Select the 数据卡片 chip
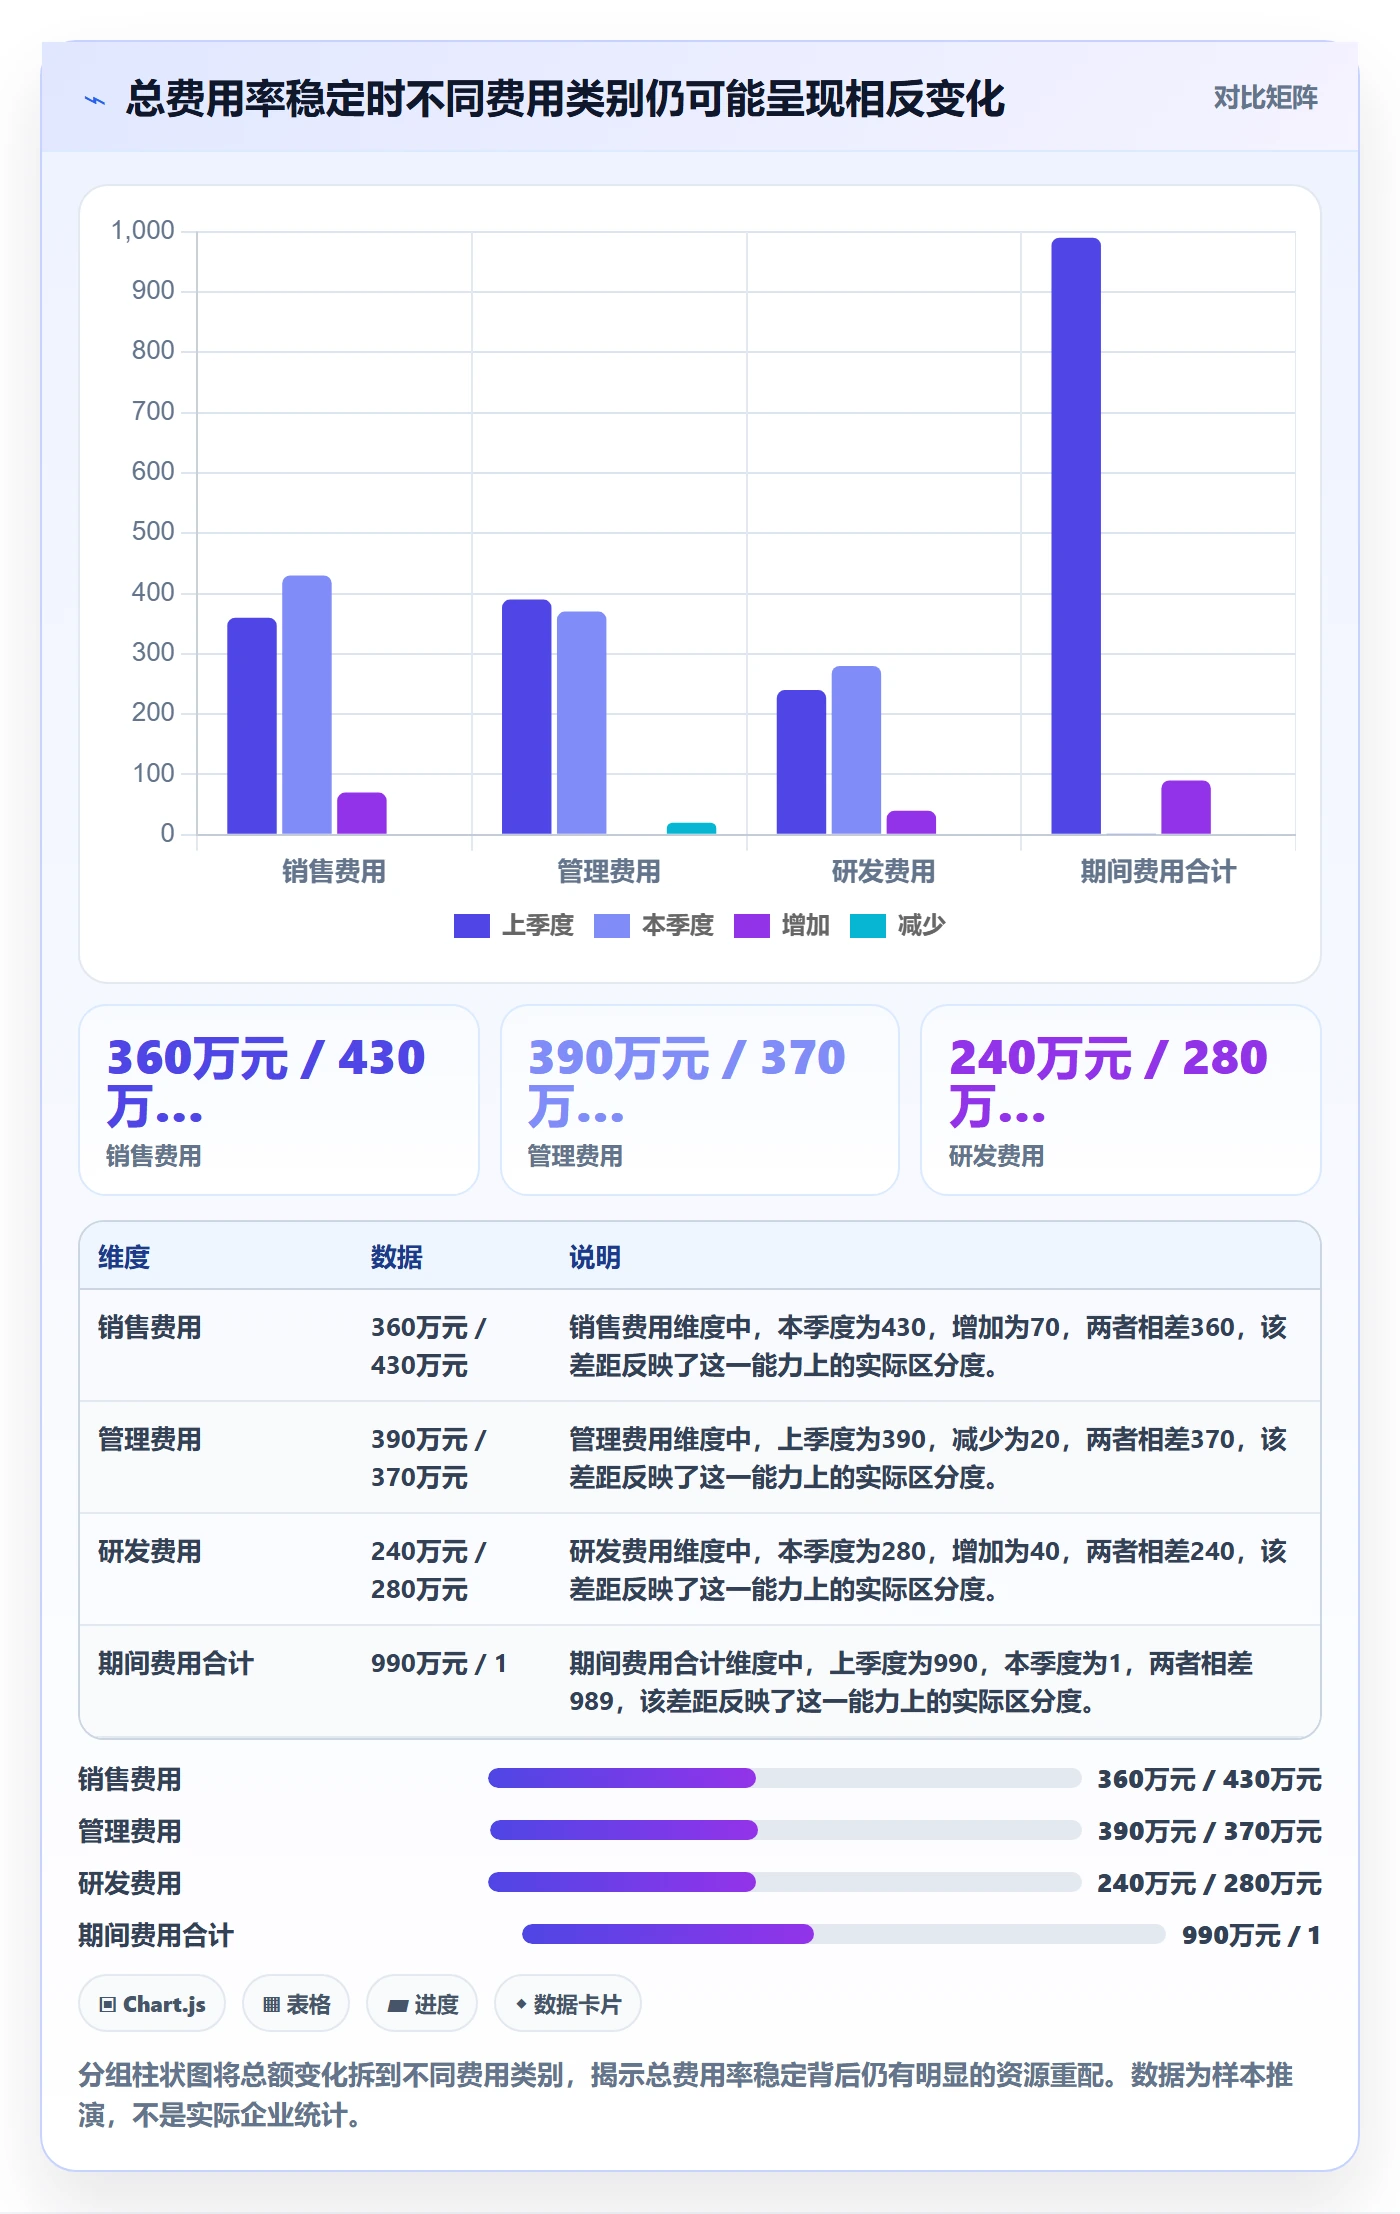Image resolution: width=1400 pixels, height=2214 pixels. [x=568, y=2004]
